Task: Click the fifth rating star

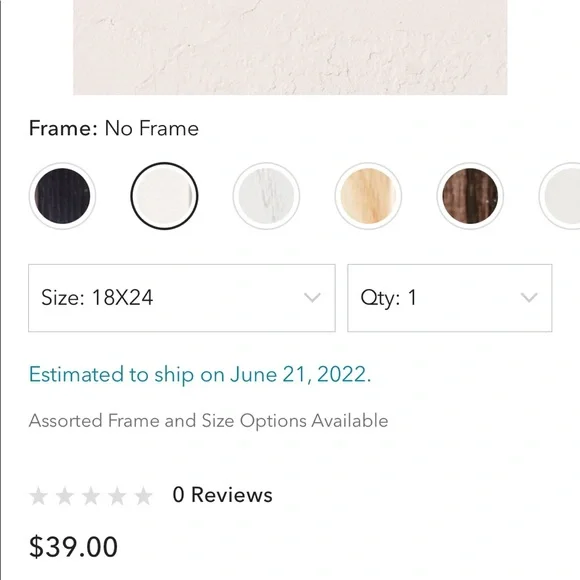Action: point(144,496)
